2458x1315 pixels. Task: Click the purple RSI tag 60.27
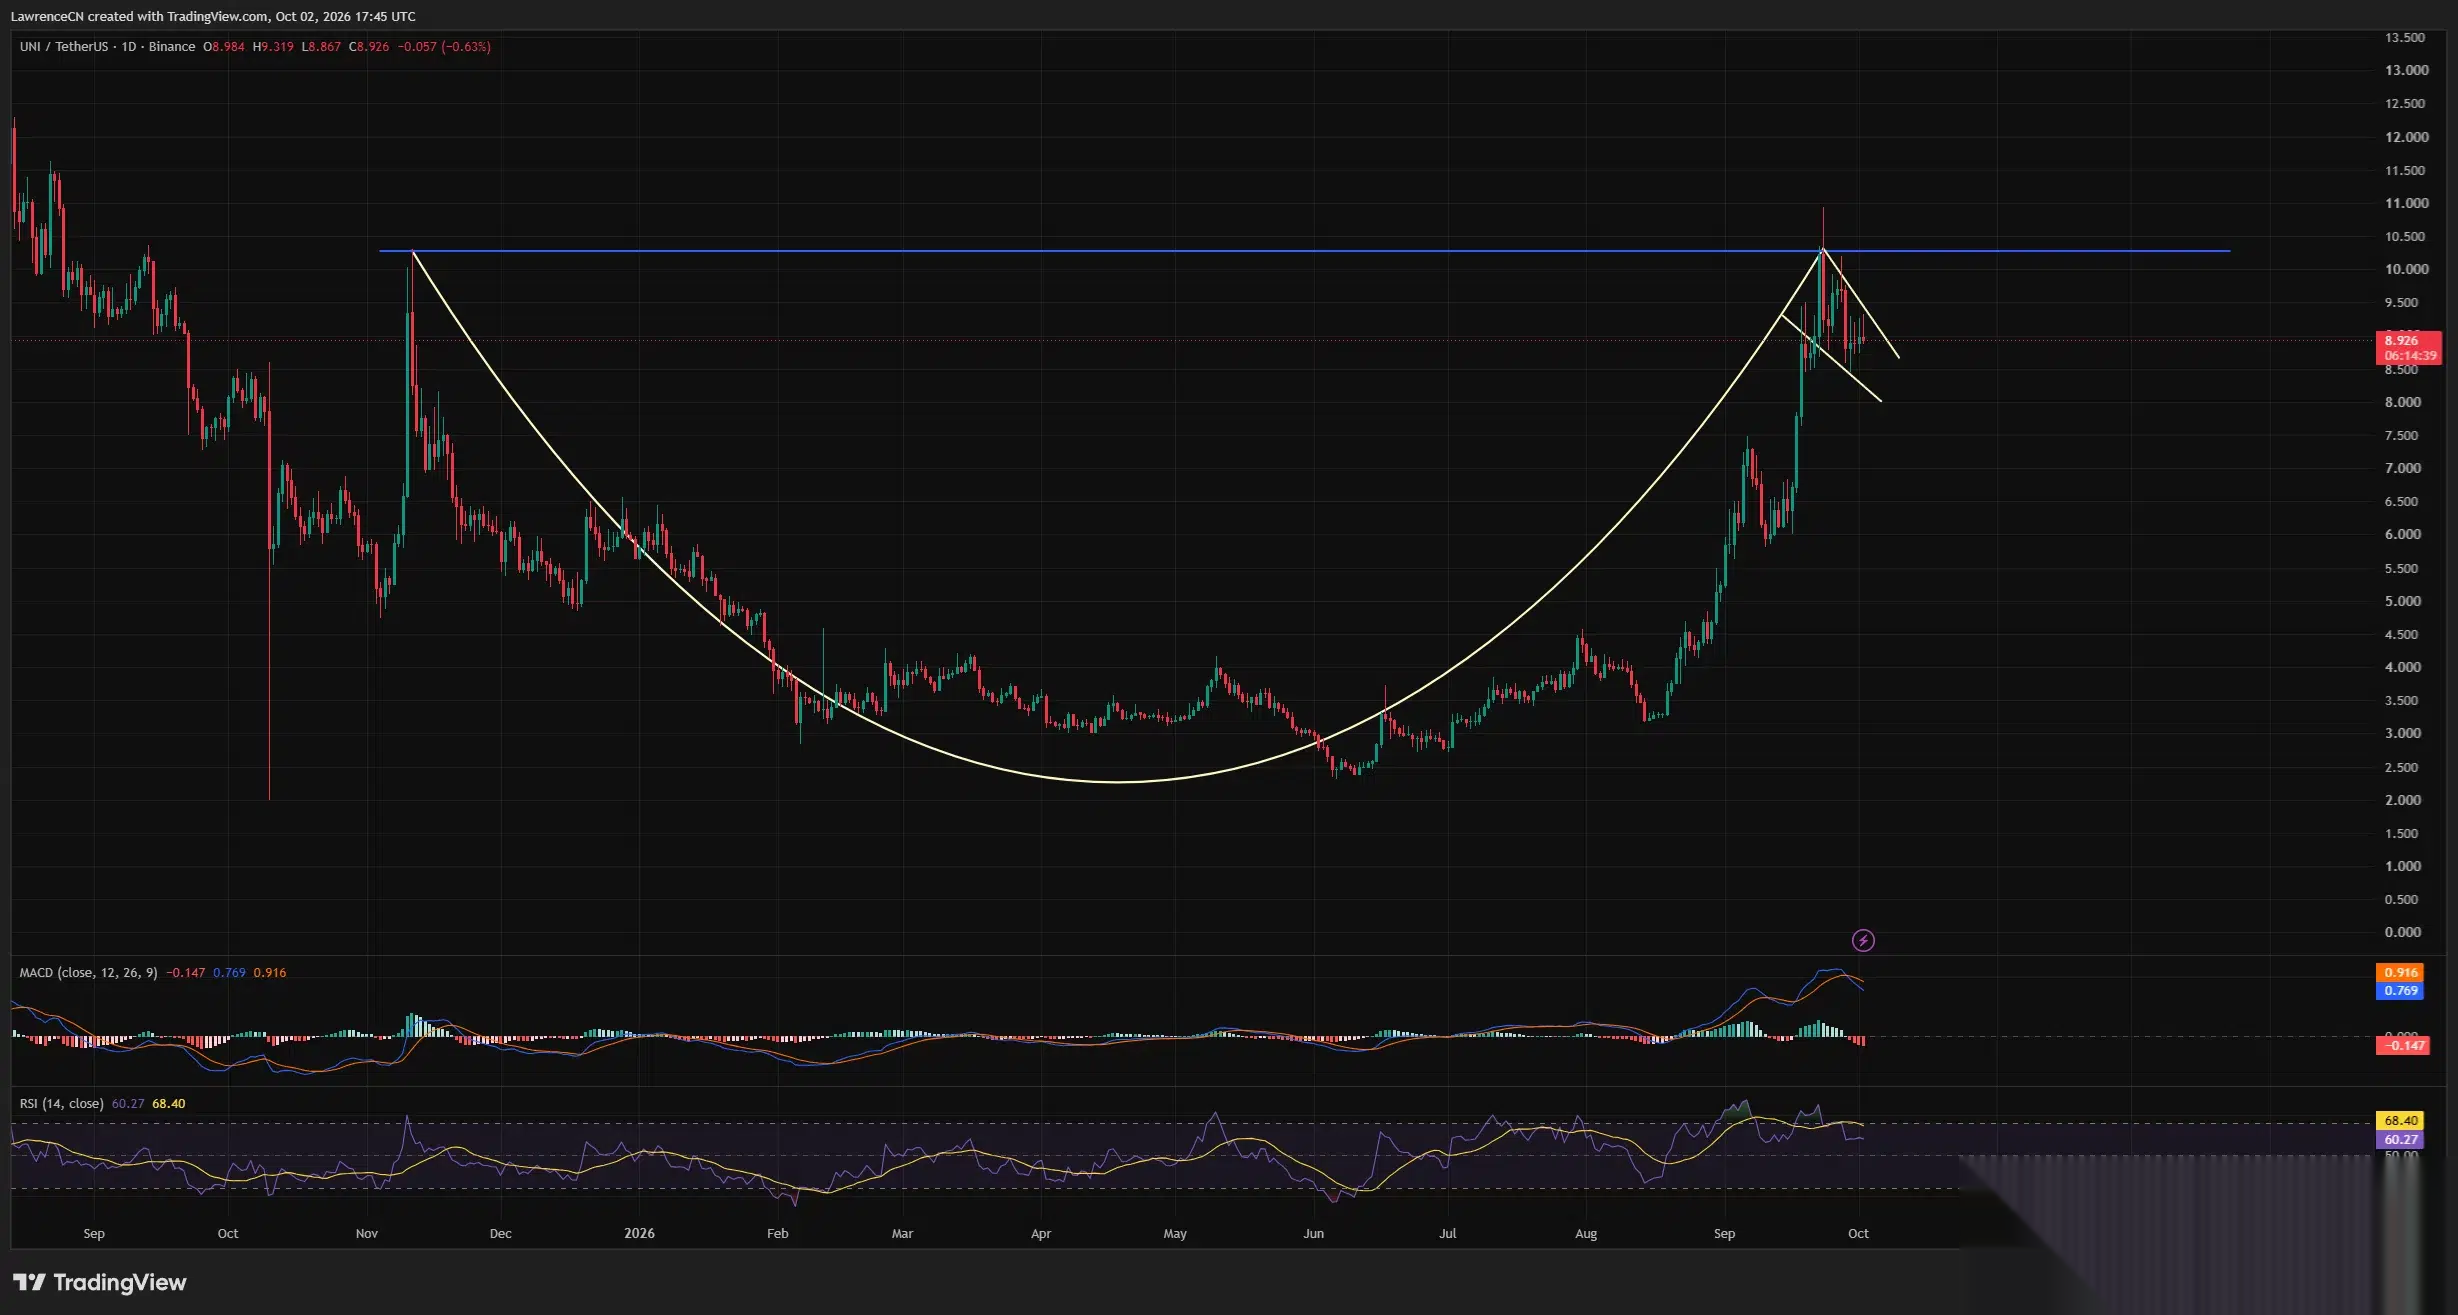click(2400, 1139)
